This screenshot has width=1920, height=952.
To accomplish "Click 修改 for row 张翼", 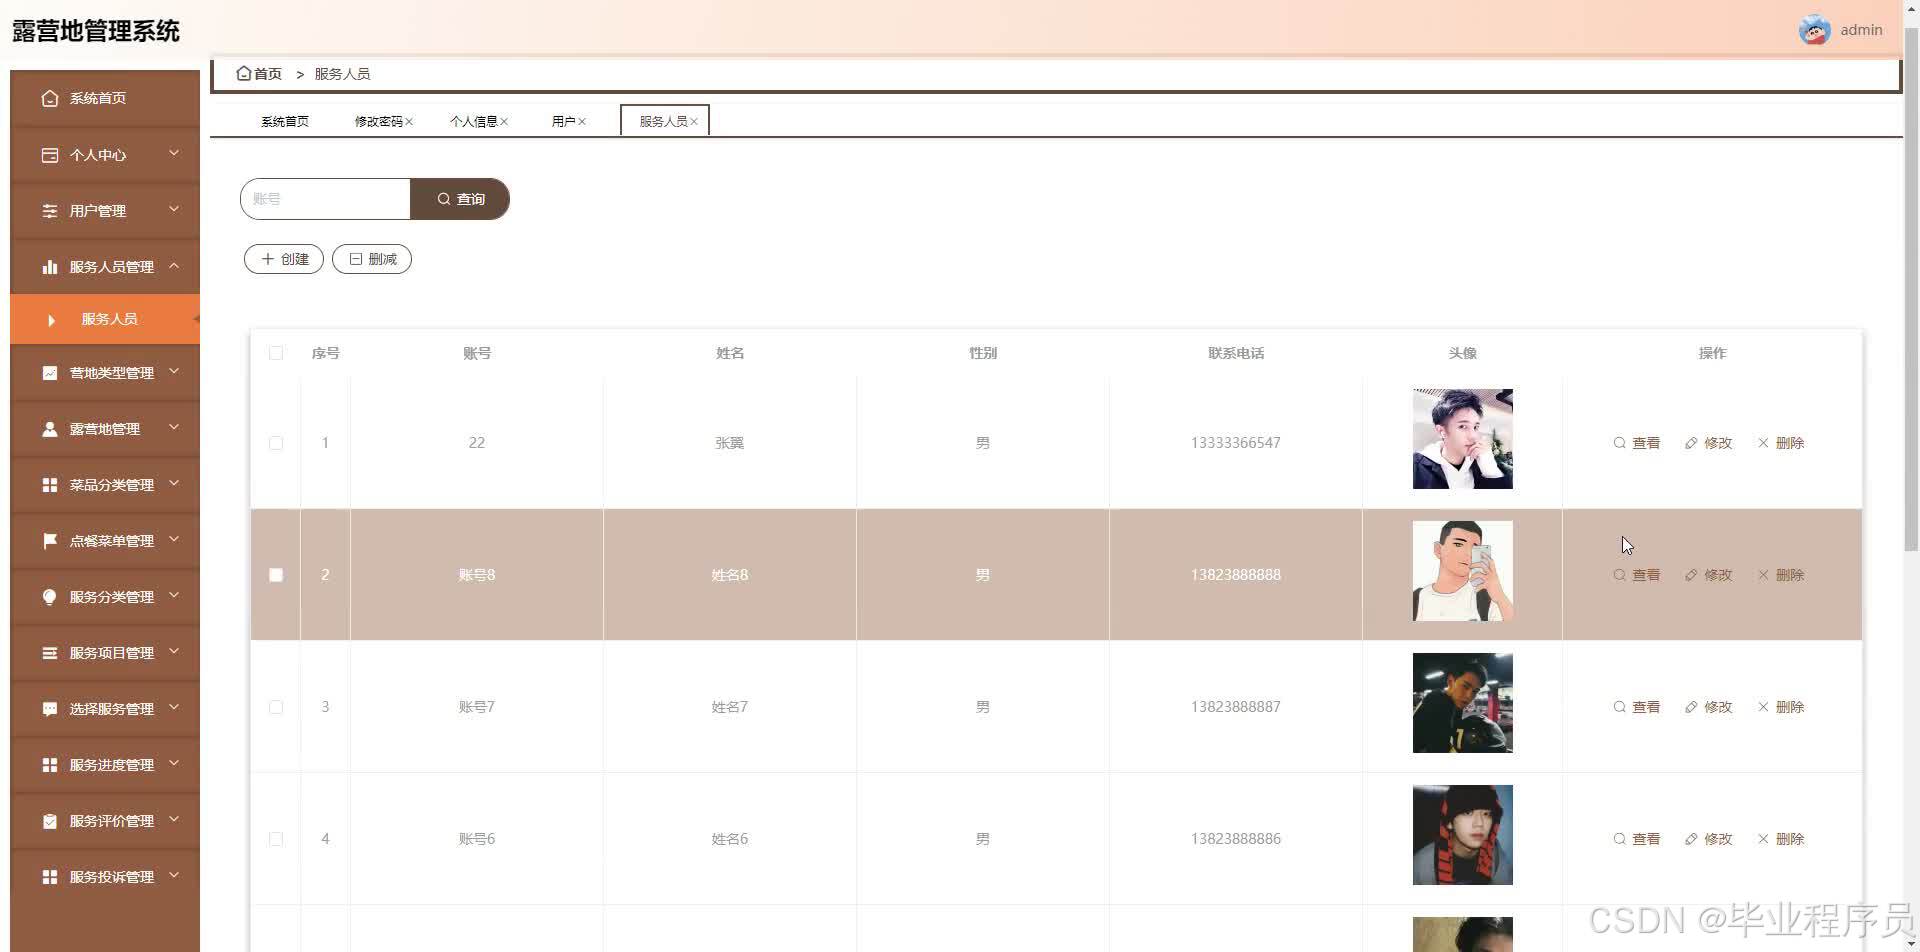I will click(x=1708, y=443).
